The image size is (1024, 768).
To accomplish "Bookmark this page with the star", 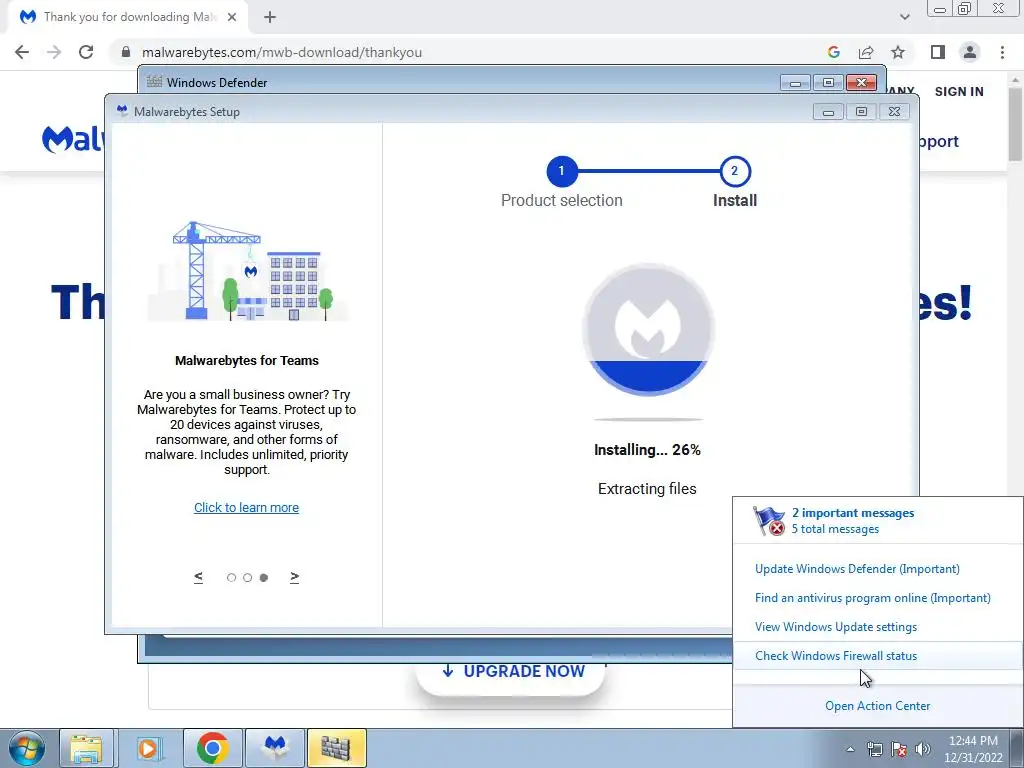I will 898,52.
